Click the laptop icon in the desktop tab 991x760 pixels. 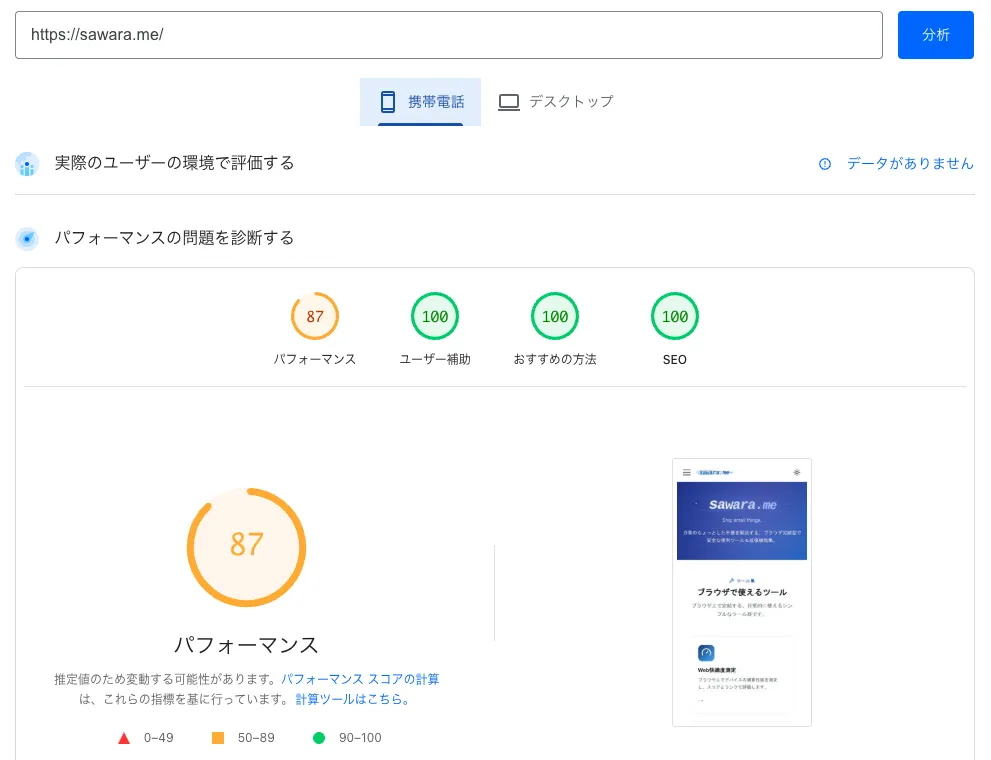click(x=509, y=102)
